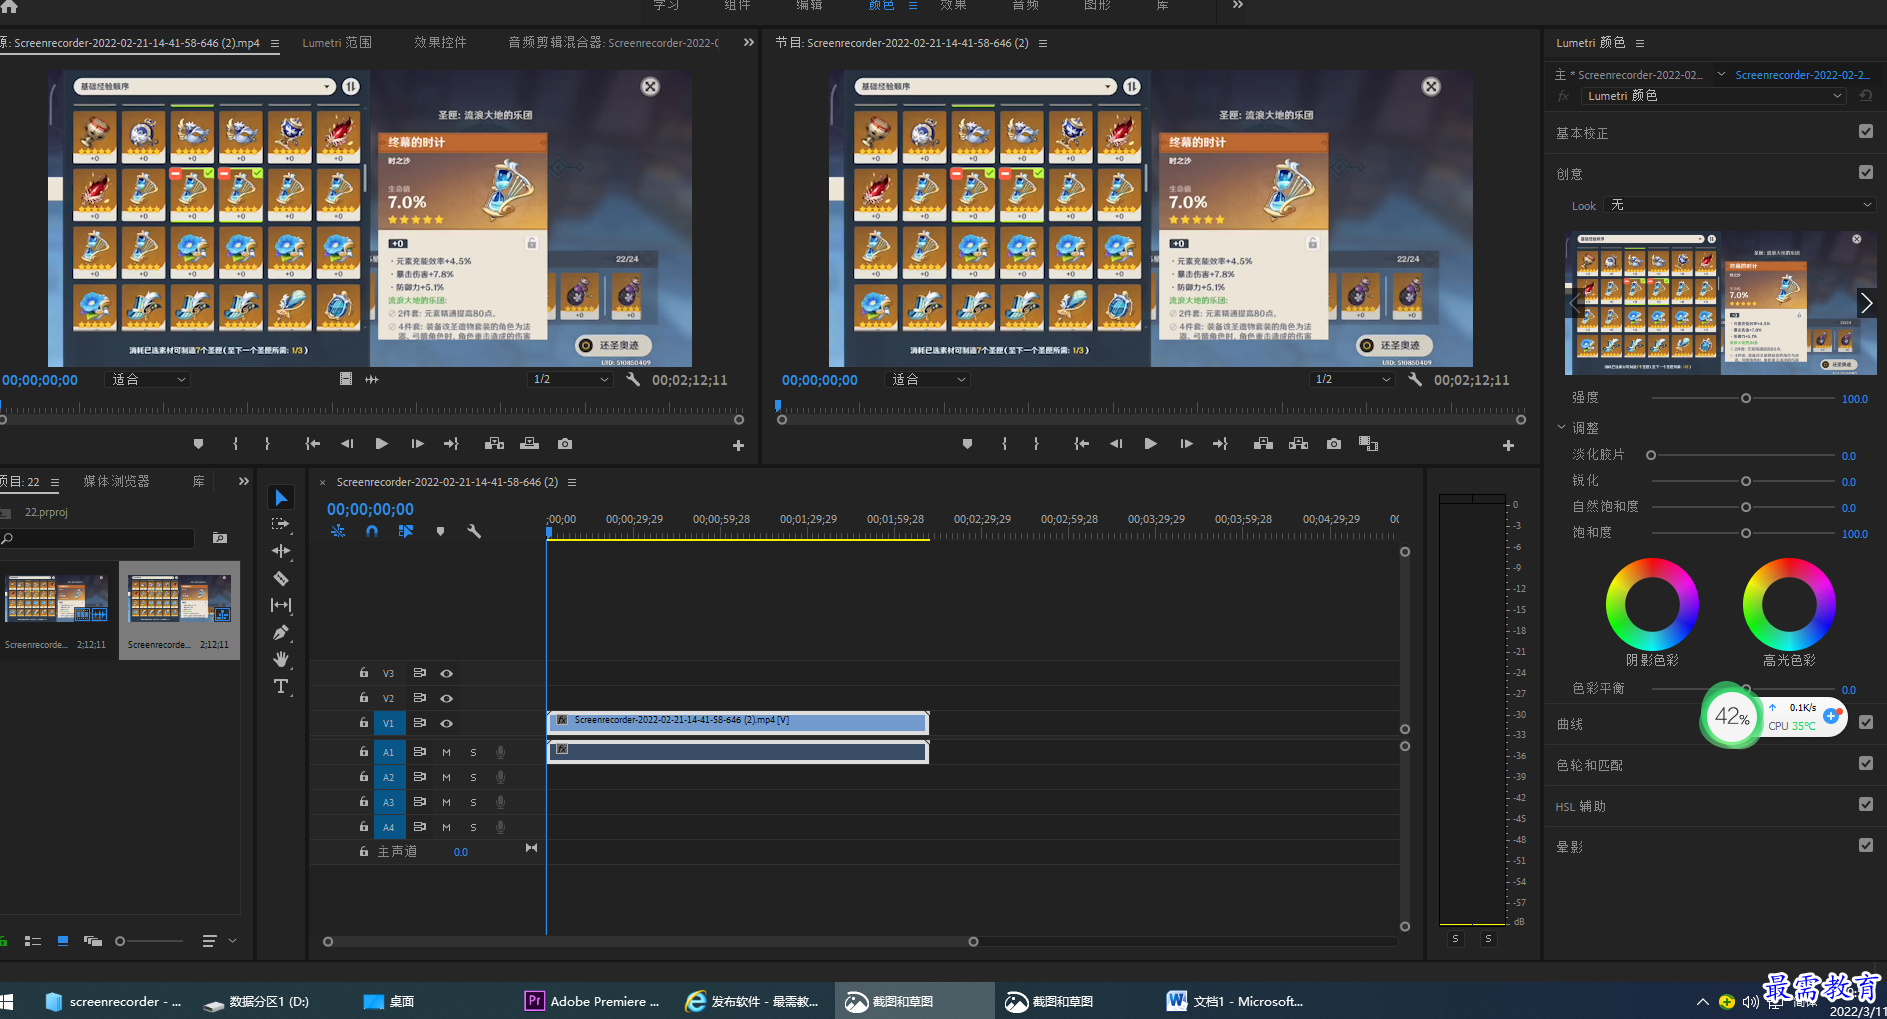
Task: Play the Source monitor clip
Action: coord(381,443)
